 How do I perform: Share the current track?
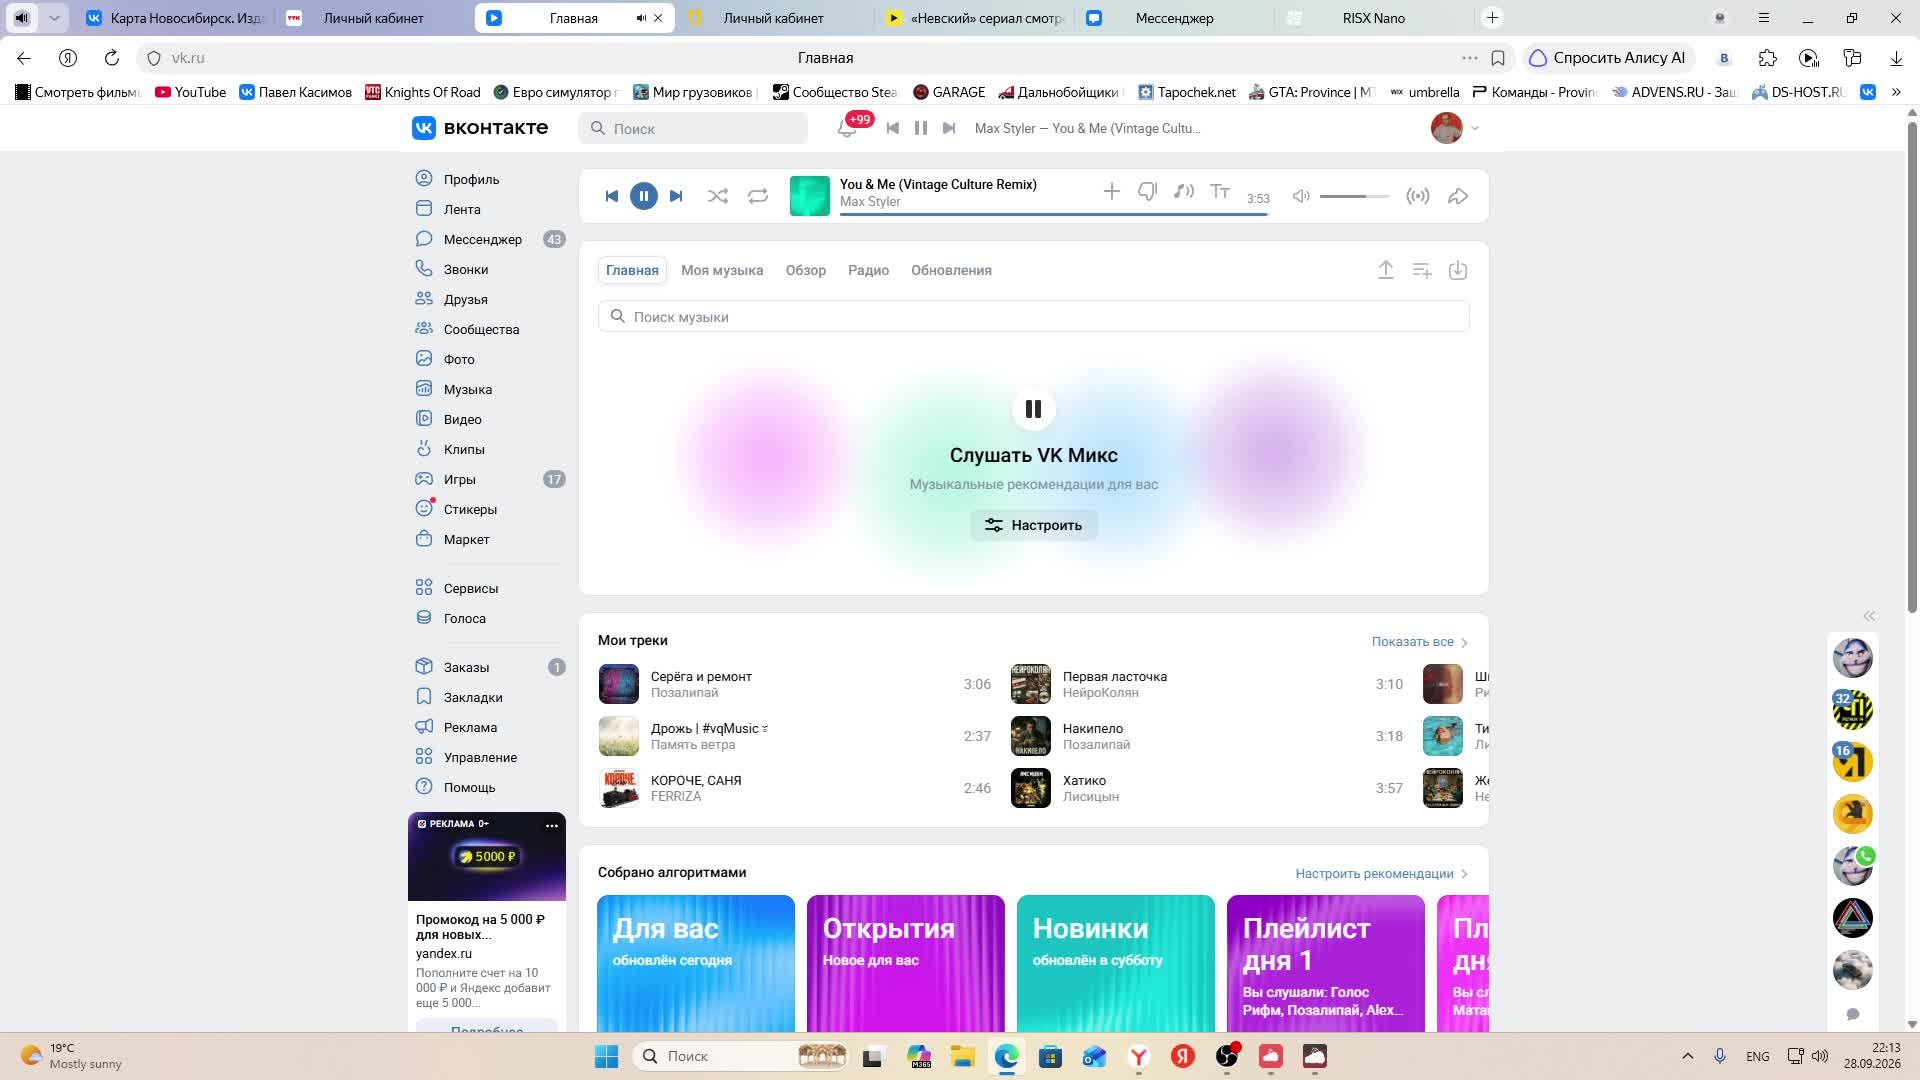1458,196
